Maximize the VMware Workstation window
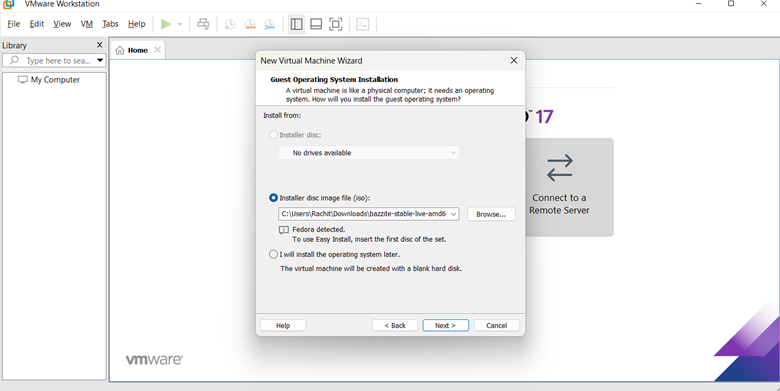This screenshot has height=391, width=780. 731,3
